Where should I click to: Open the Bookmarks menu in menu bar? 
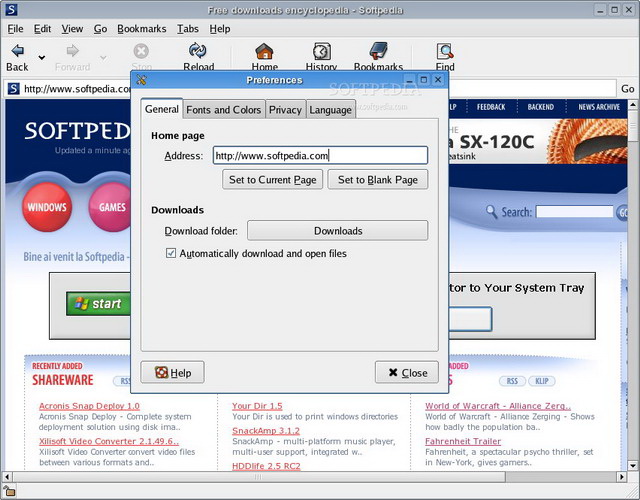click(x=143, y=29)
